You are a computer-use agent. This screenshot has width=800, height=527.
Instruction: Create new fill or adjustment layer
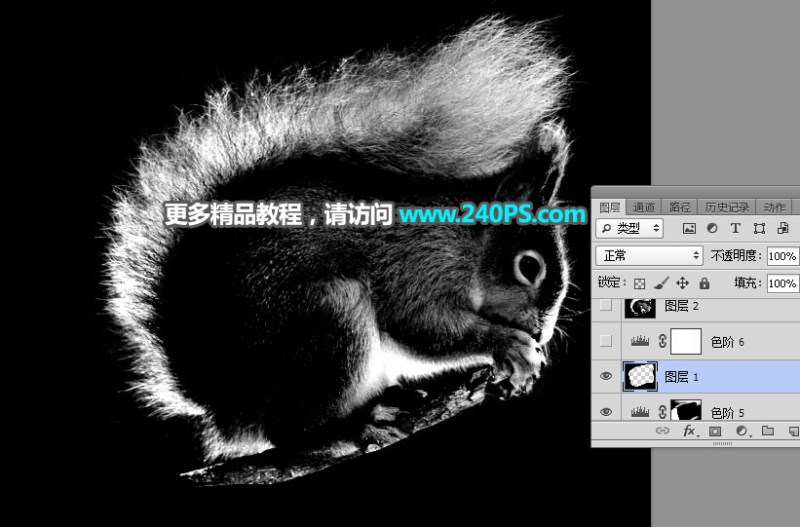click(742, 431)
